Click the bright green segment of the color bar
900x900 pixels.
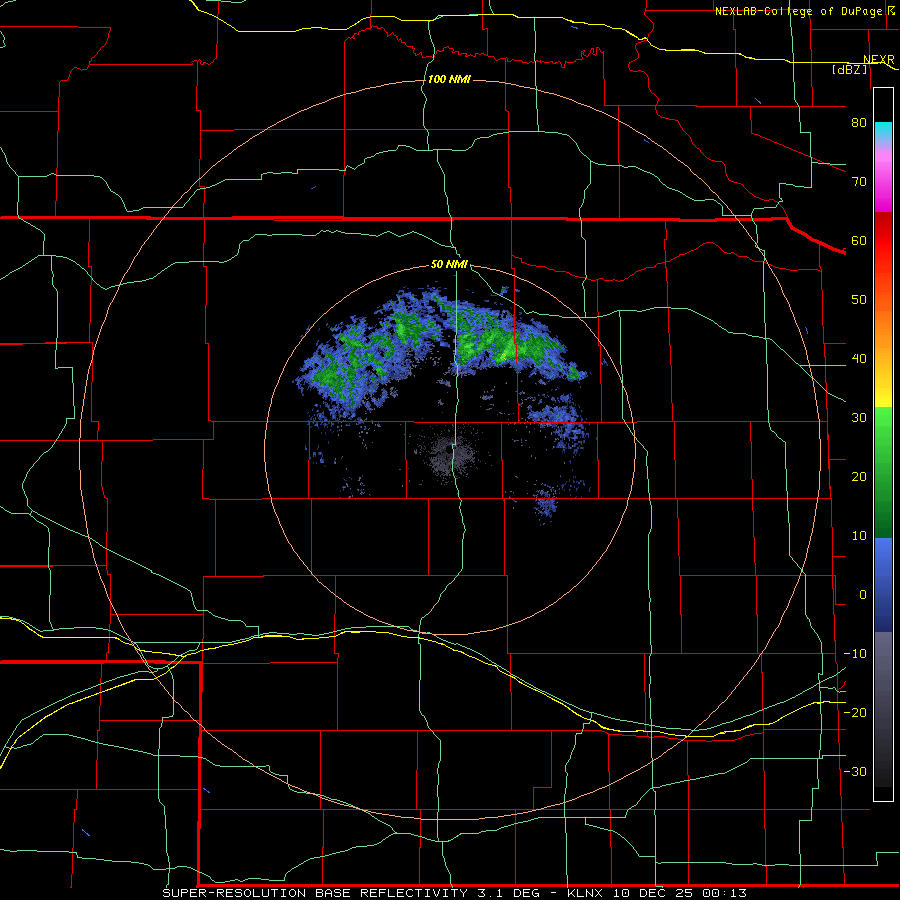tap(883, 428)
